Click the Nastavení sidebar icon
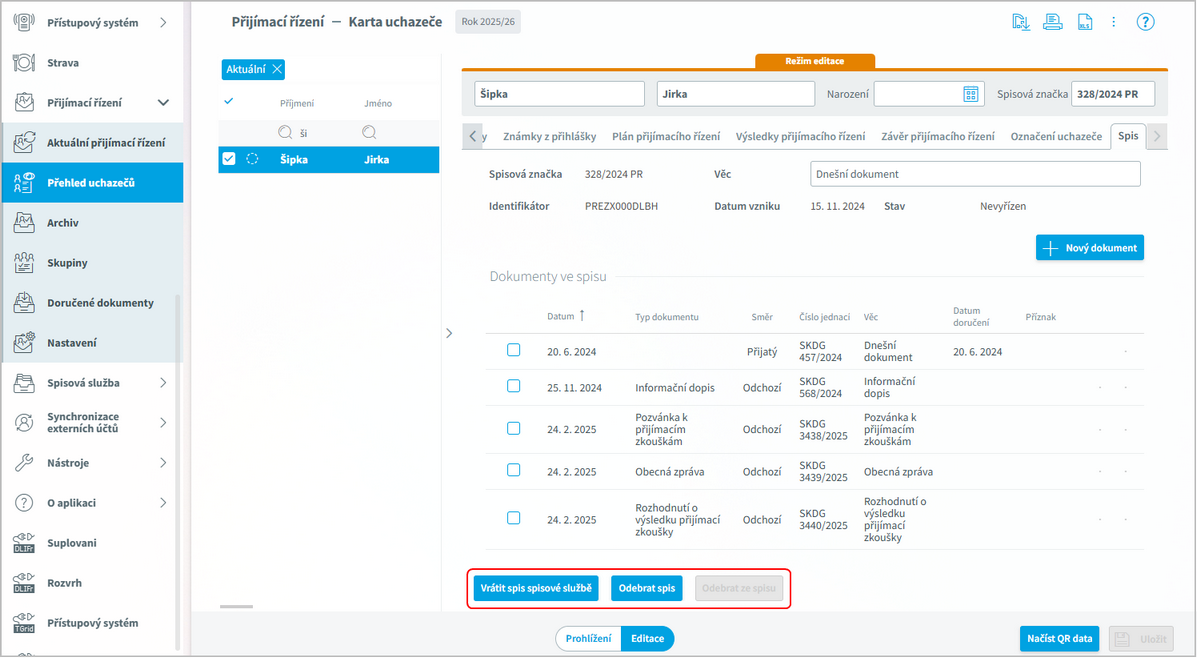1197x658 pixels. click(x=24, y=343)
